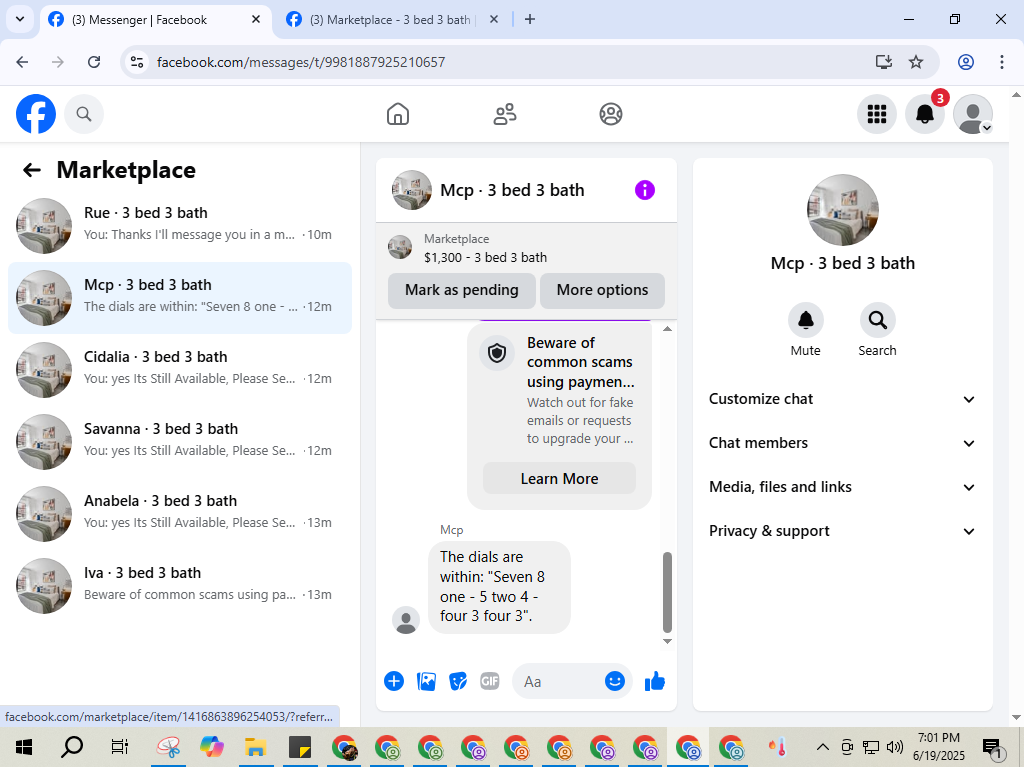Image resolution: width=1024 pixels, height=767 pixels.
Task: Expand the Chat members section
Action: (842, 443)
